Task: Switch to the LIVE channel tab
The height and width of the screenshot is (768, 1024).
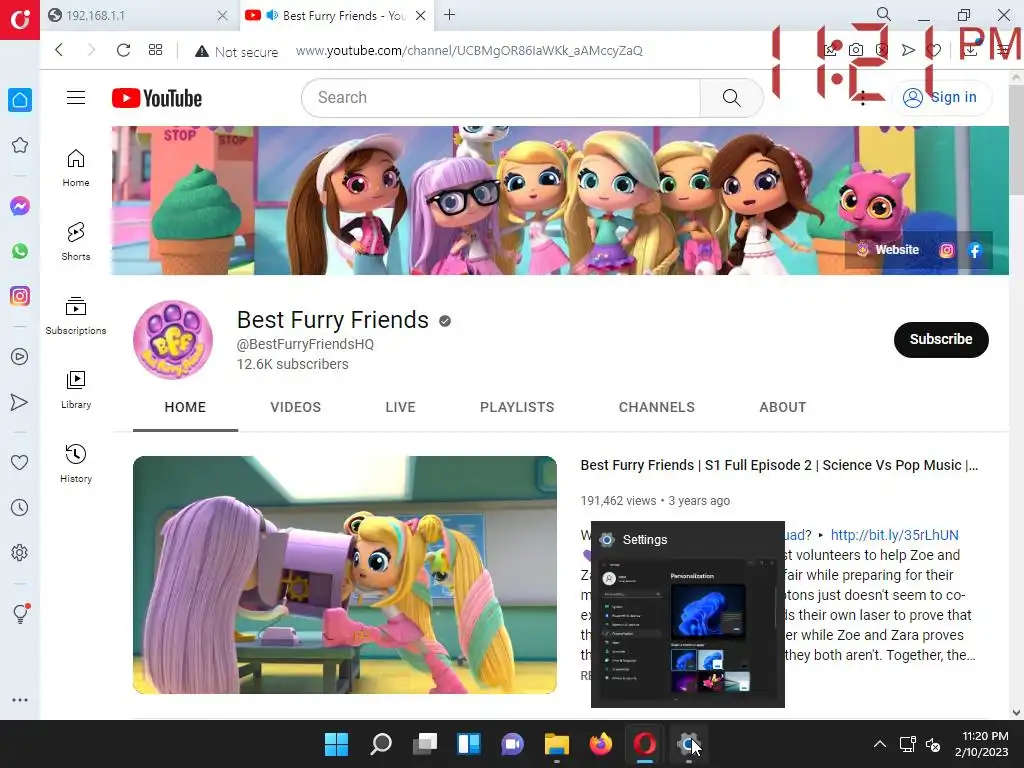Action: 400,407
